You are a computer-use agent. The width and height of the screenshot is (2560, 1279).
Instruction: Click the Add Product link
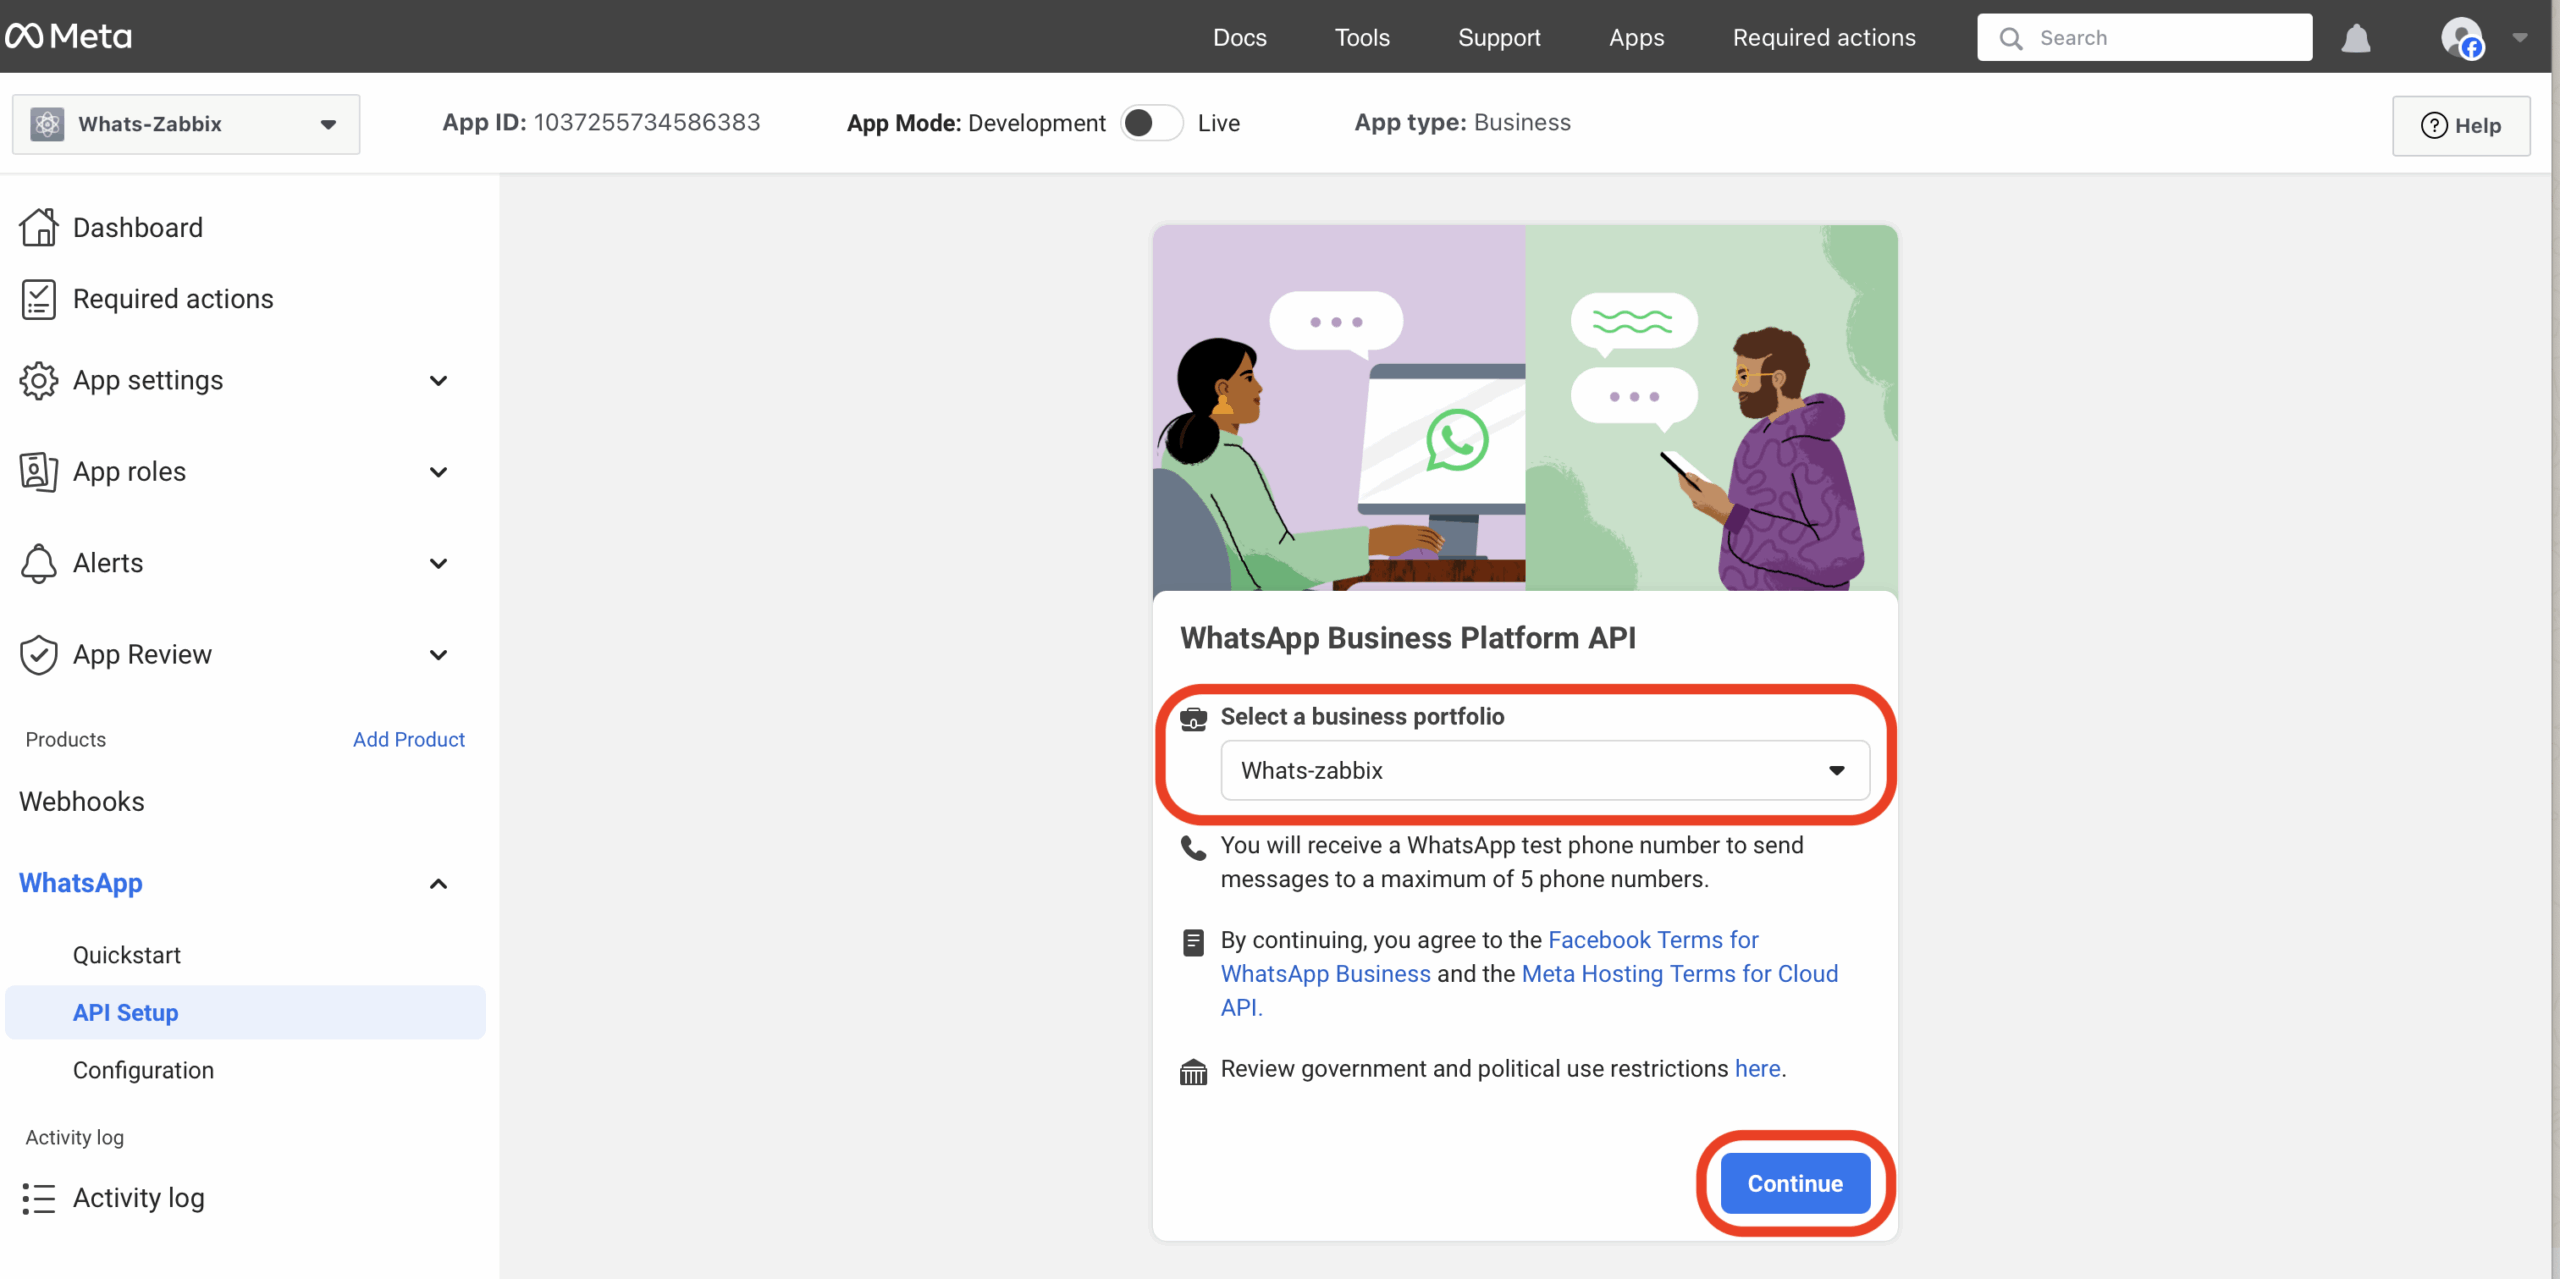pyautogui.click(x=409, y=739)
